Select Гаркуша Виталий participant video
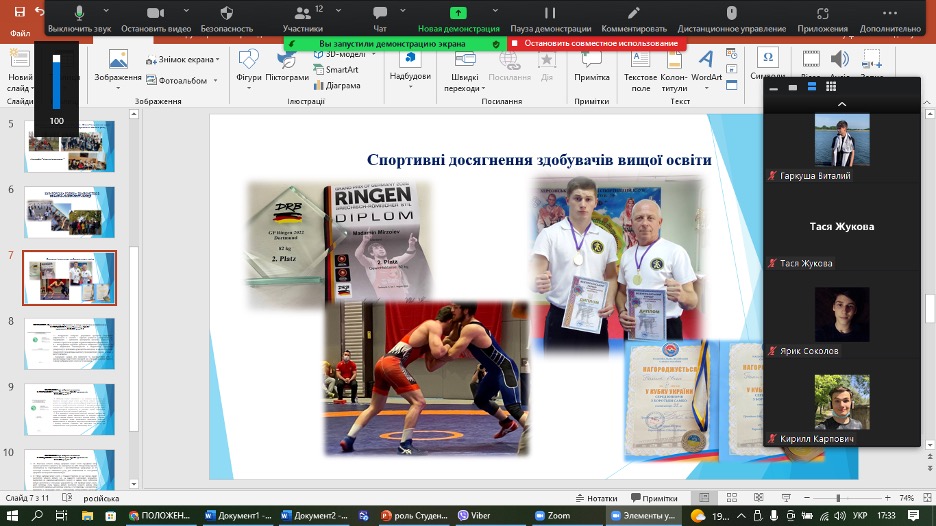Image resolution: width=936 pixels, height=526 pixels. tap(842, 140)
